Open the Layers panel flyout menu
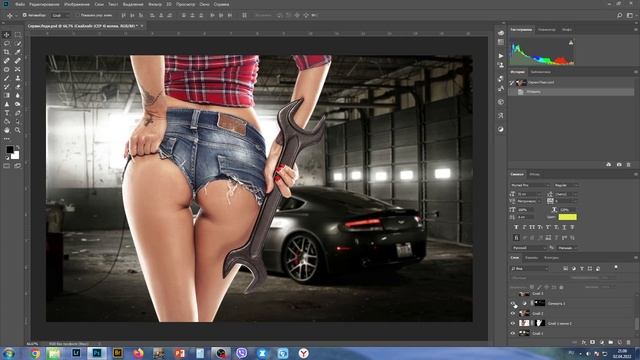 (x=636, y=258)
